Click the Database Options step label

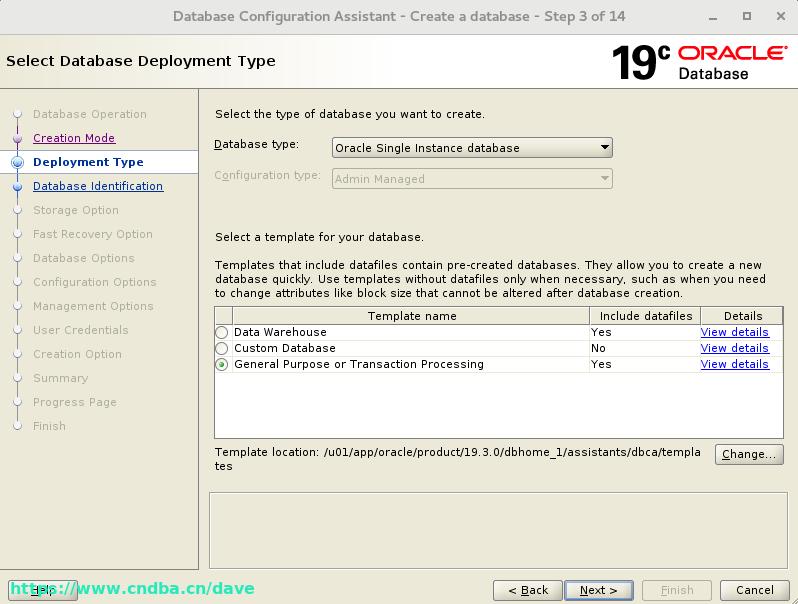(x=83, y=258)
